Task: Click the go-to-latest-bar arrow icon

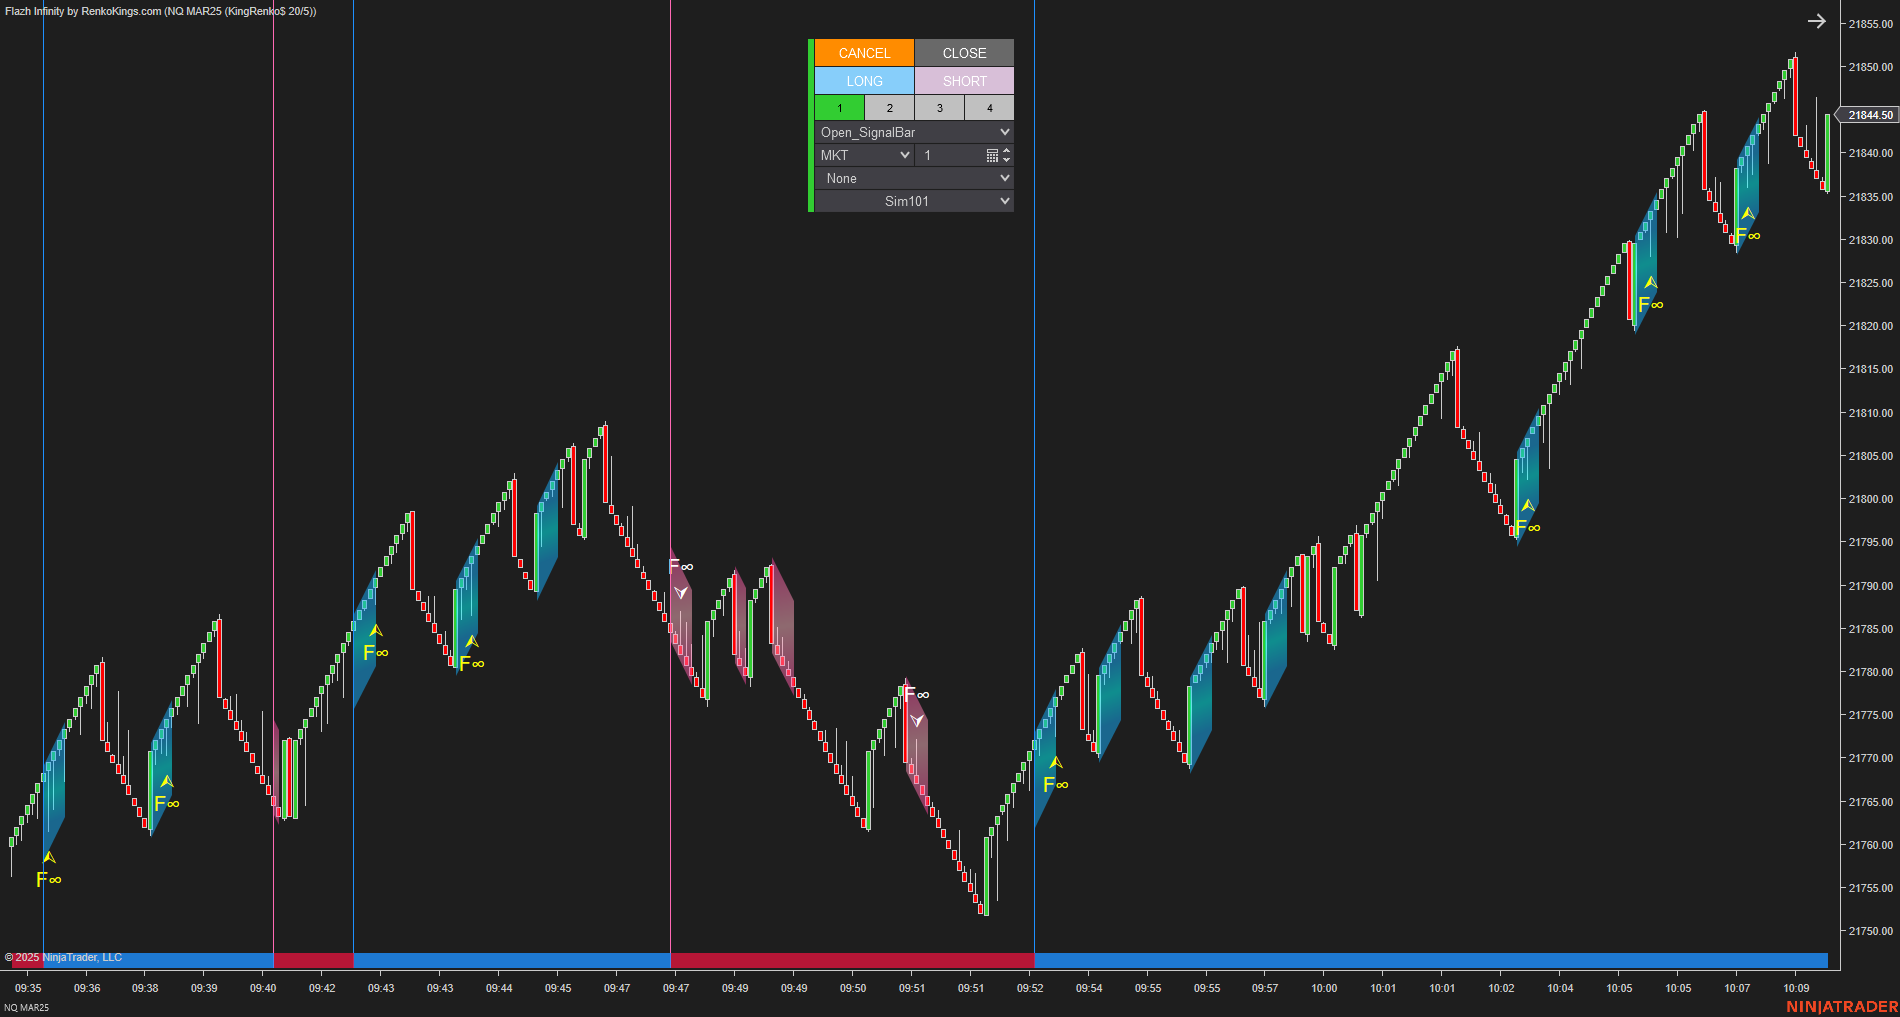Action: point(1816,20)
